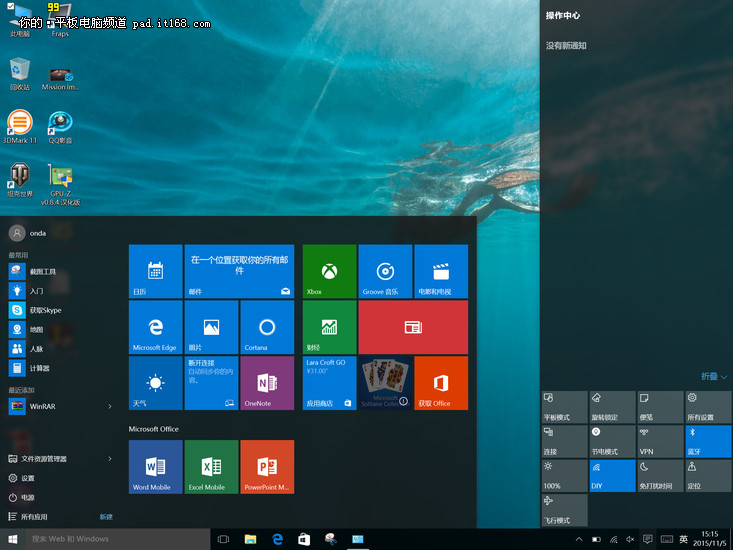Open 所有设置 quick action
Viewport: 733px width, 550px height.
click(708, 407)
